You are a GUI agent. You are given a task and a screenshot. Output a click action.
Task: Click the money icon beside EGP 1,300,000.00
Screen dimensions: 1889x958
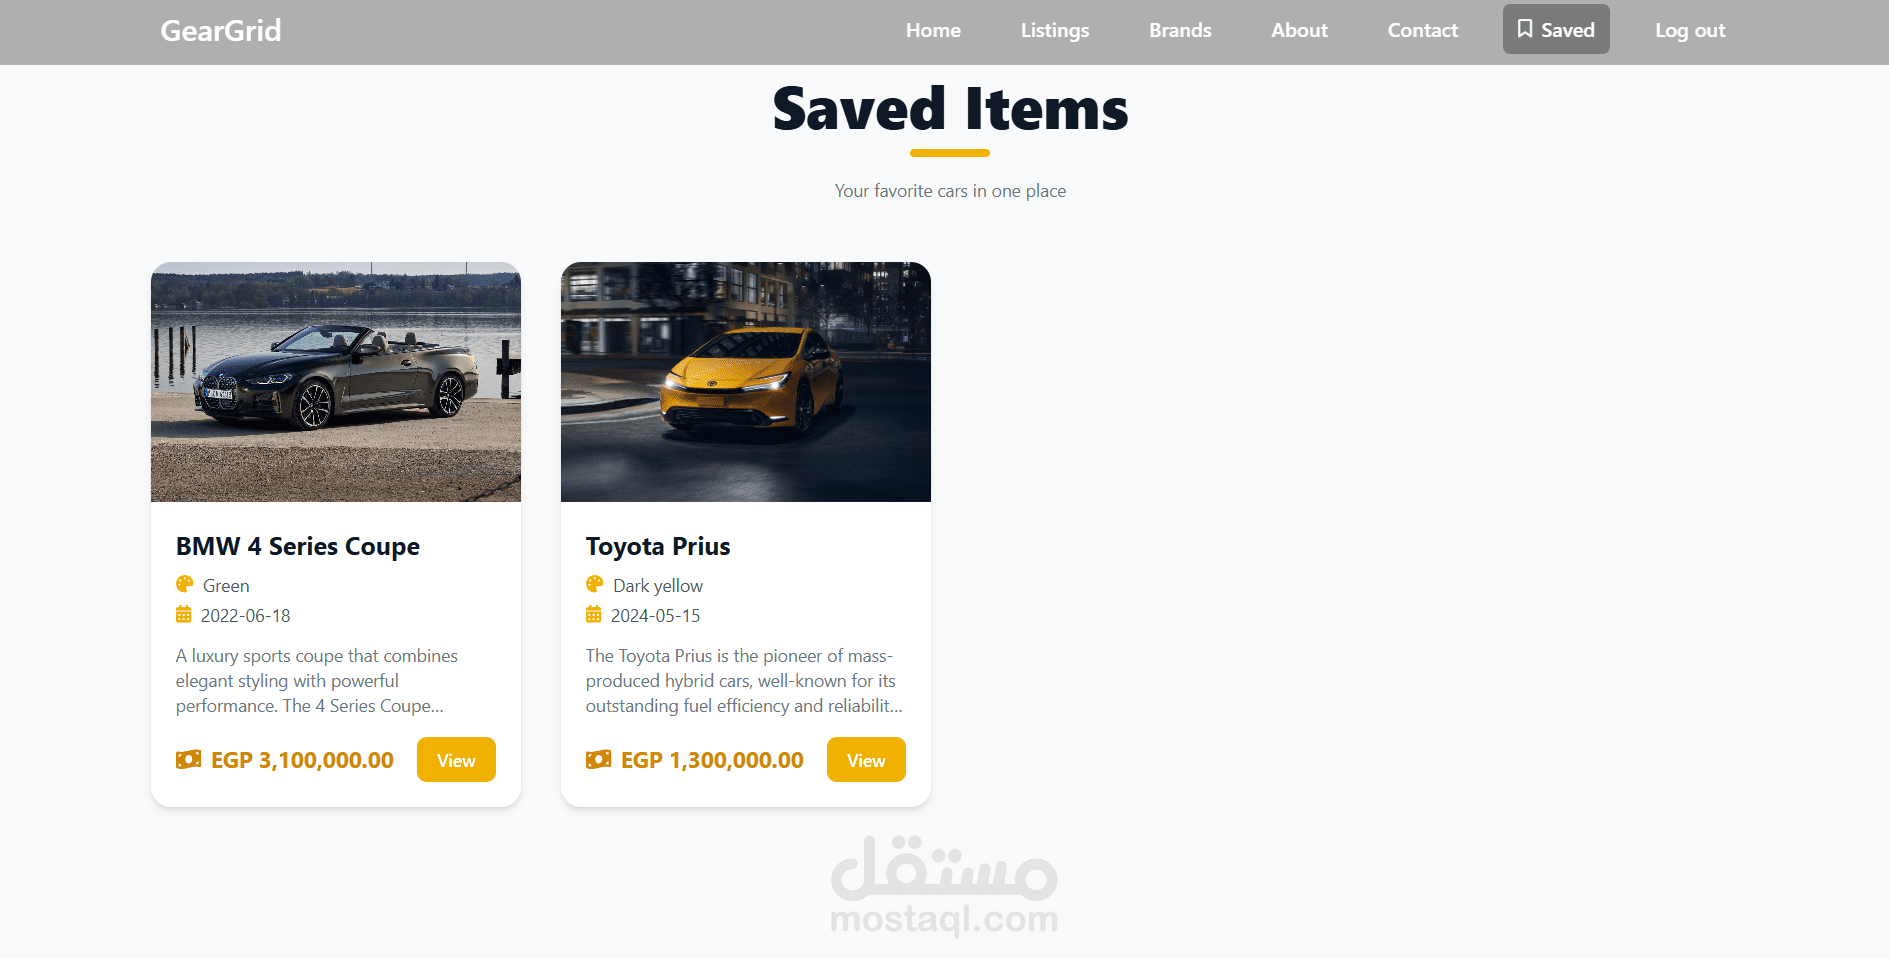(x=599, y=760)
